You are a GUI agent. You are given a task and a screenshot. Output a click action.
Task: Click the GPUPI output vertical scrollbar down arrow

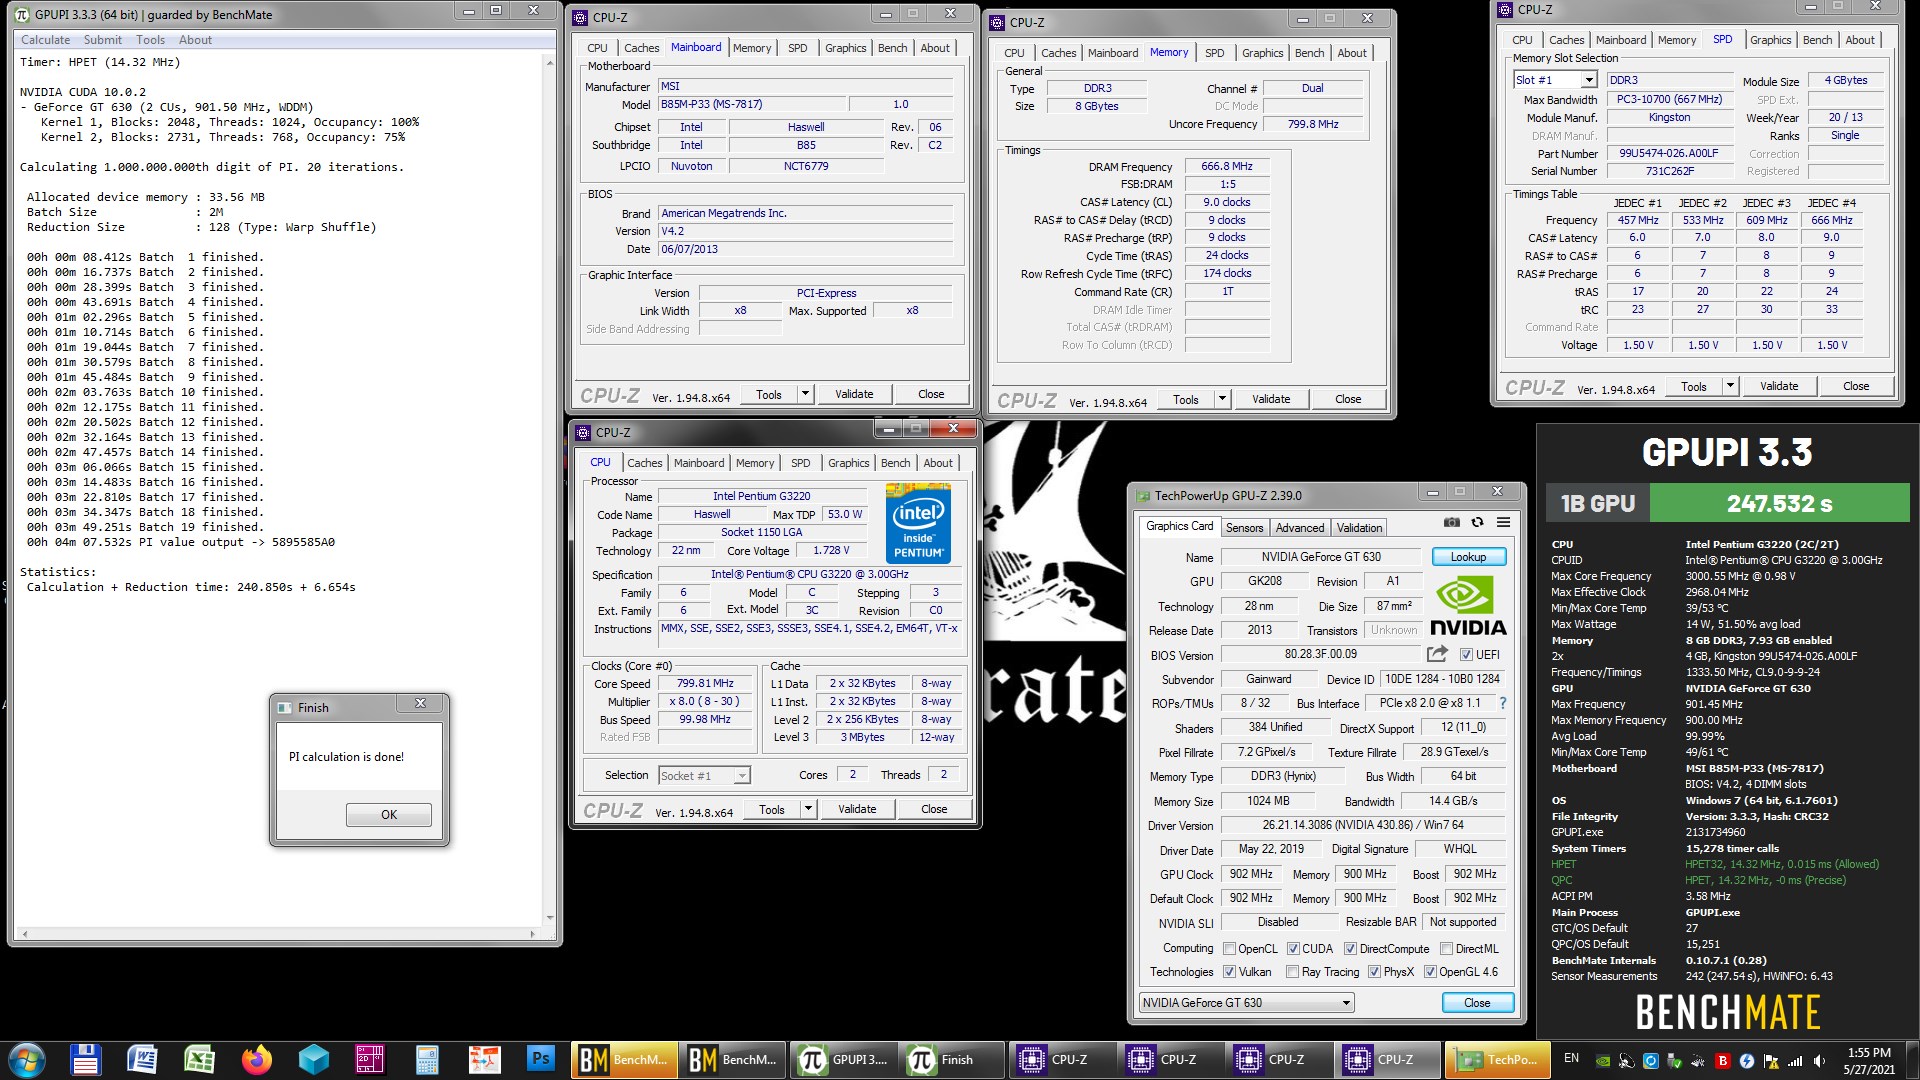tap(550, 917)
